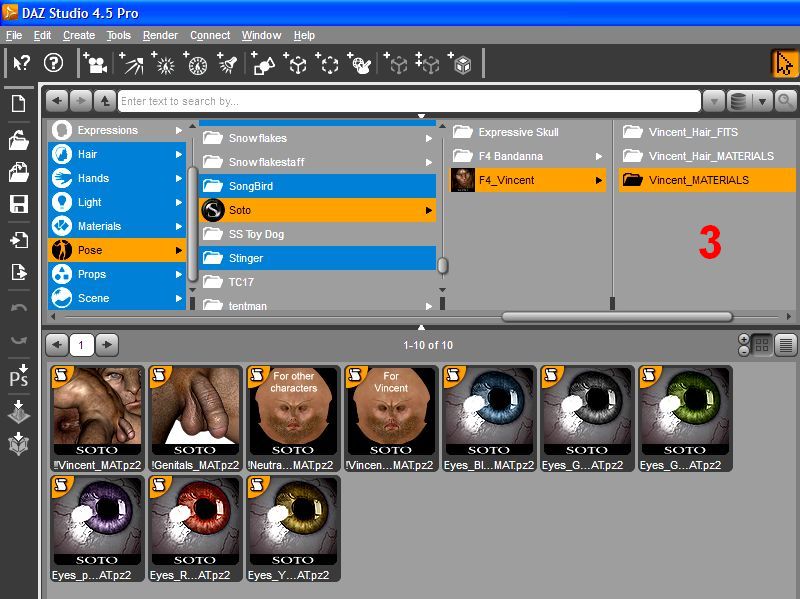Activate the What's This help pointer

pyautogui.click(x=21, y=63)
